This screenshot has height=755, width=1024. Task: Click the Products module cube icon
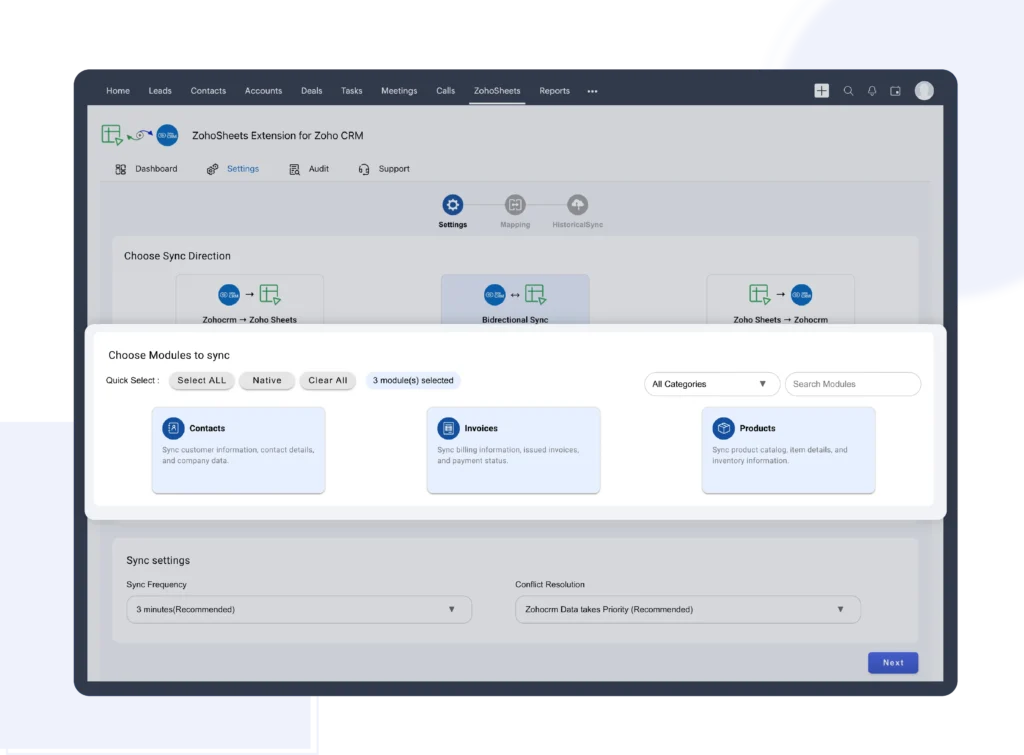(723, 428)
